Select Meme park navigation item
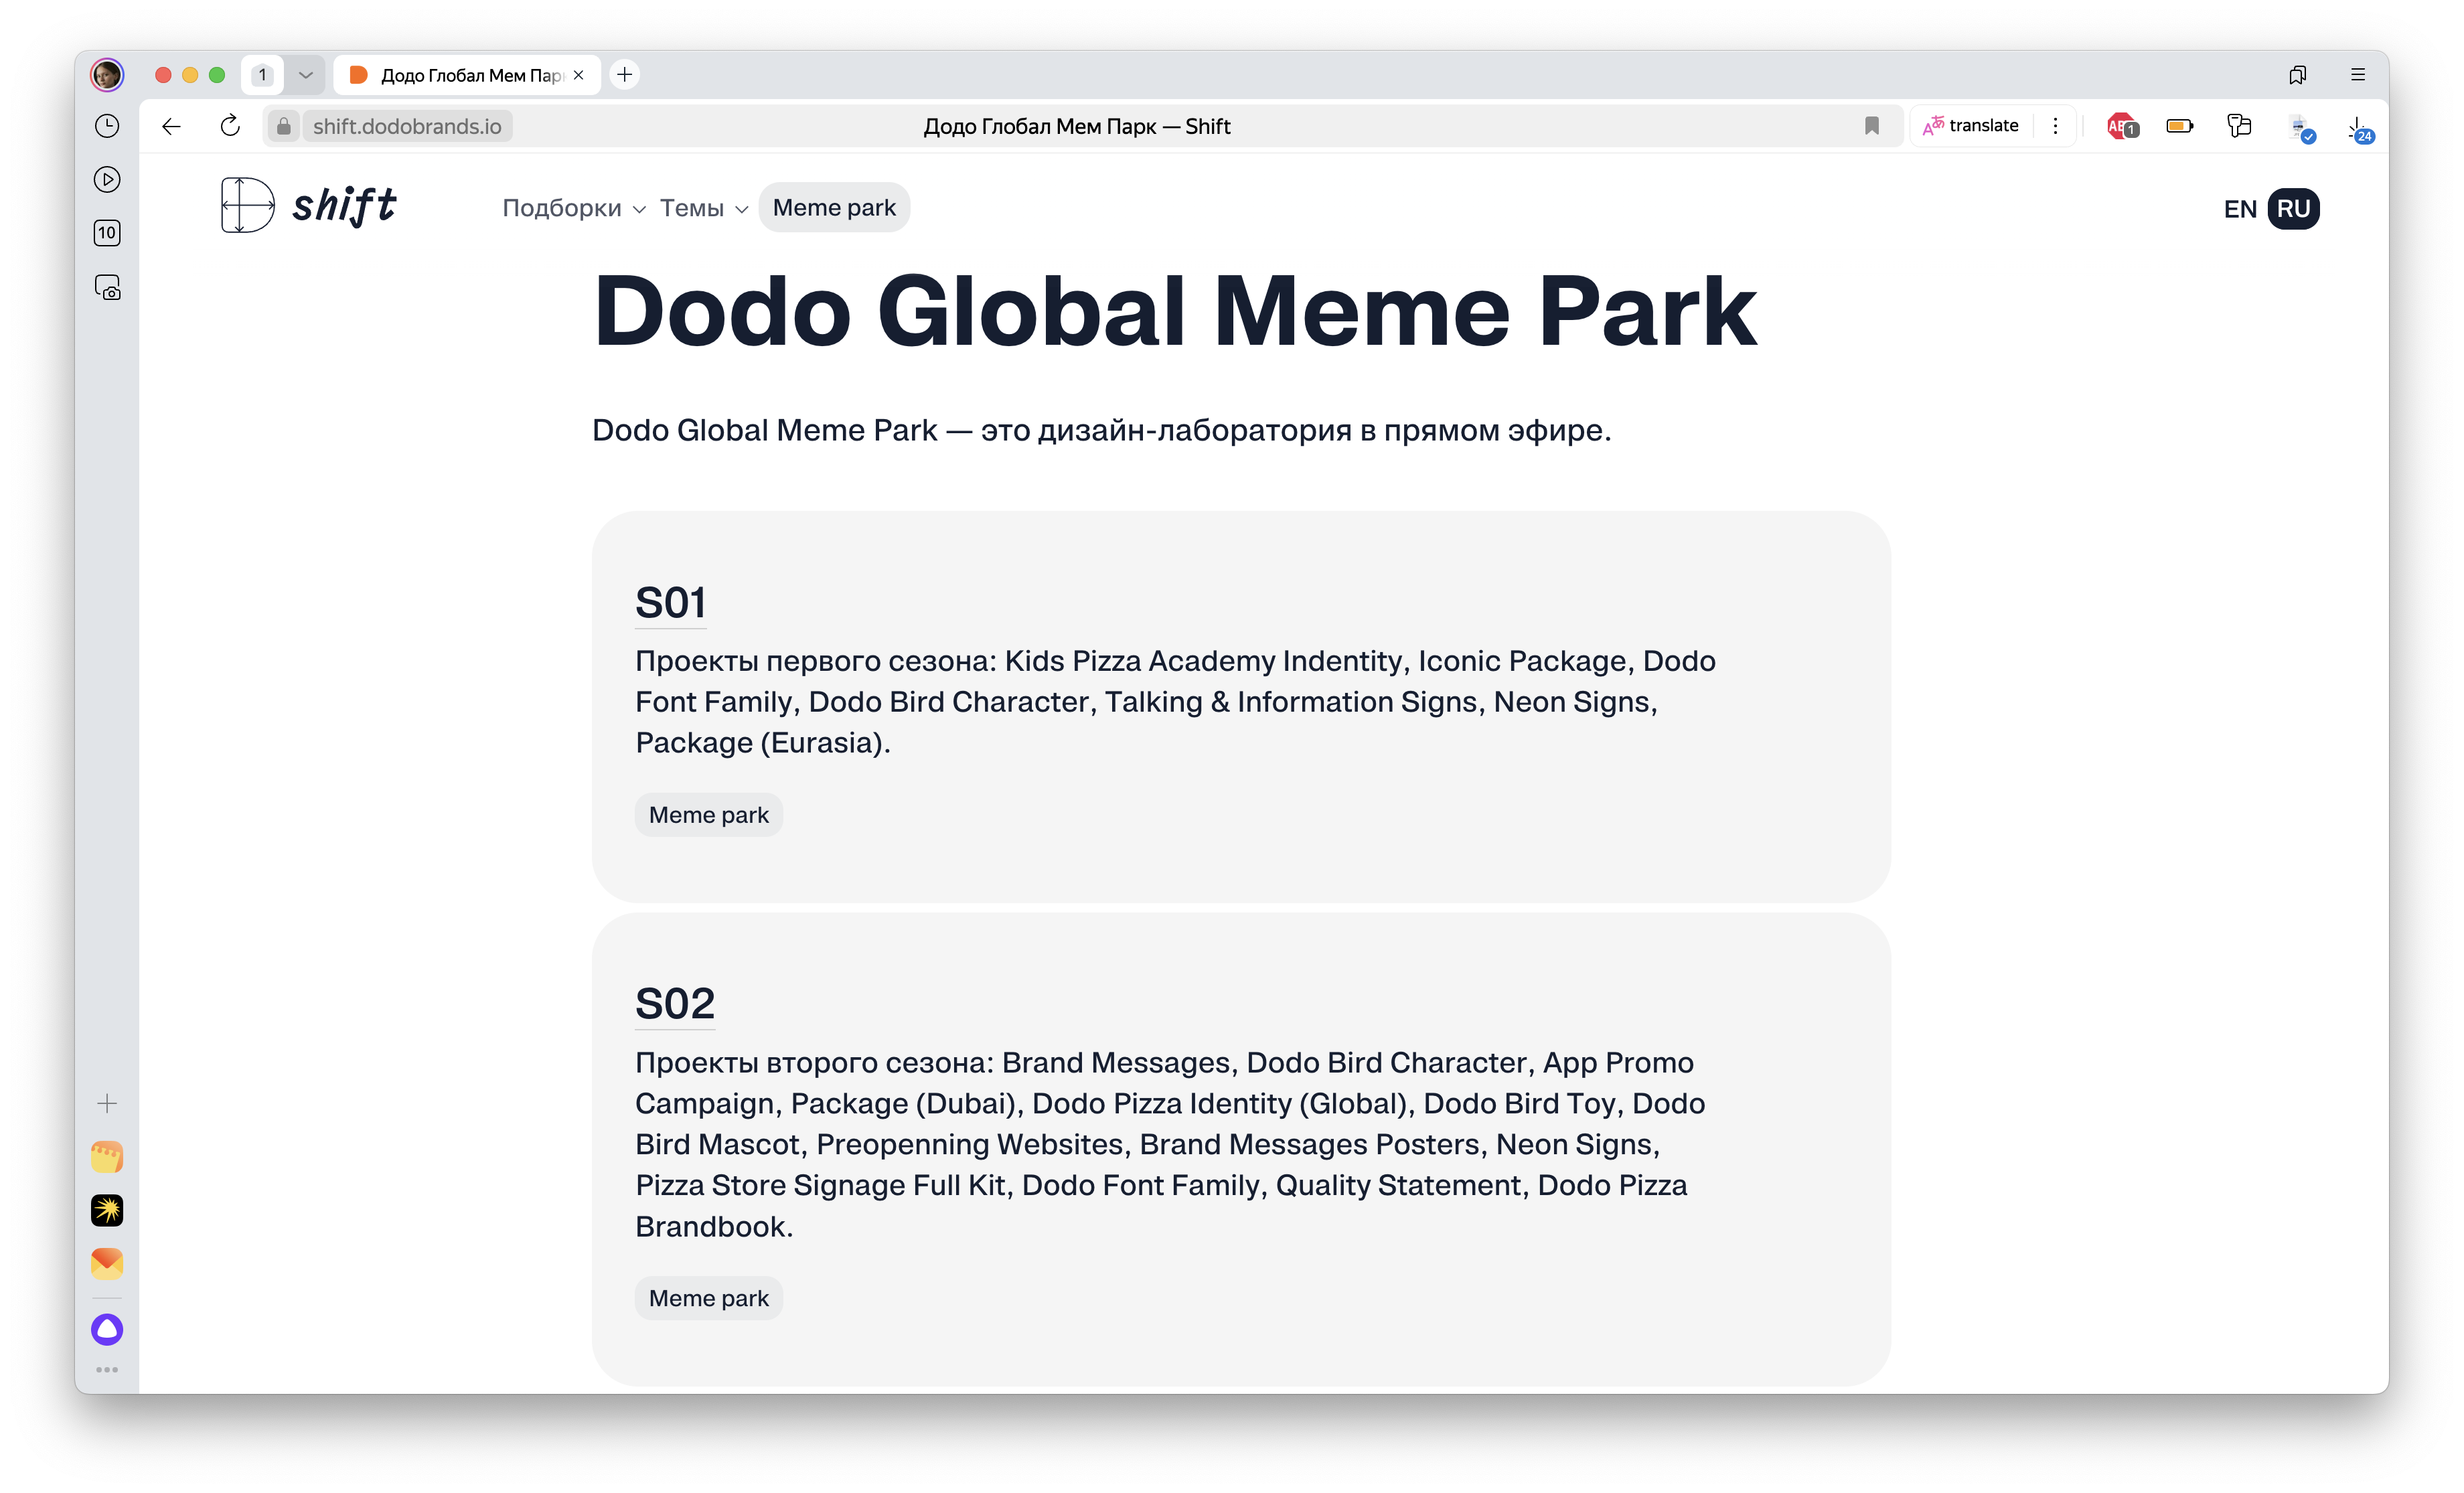This screenshot has width=2464, height=1493. tap(834, 208)
